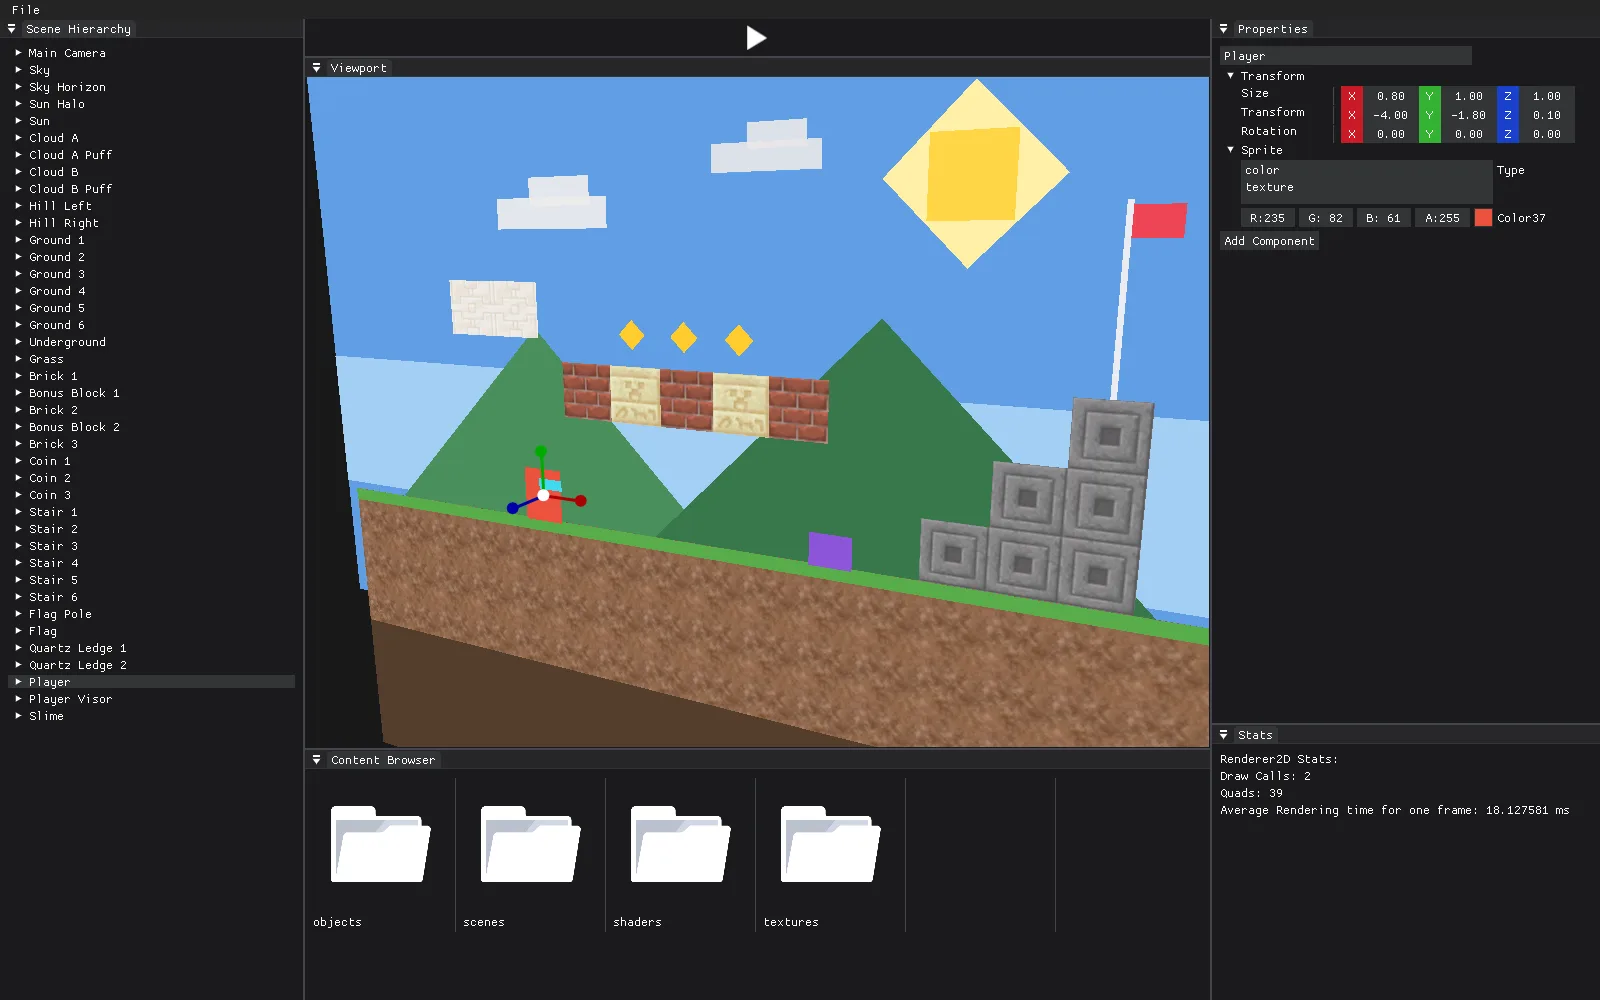The image size is (1600, 1000).
Task: Click the blue Z button for Size
Action: (1508, 96)
